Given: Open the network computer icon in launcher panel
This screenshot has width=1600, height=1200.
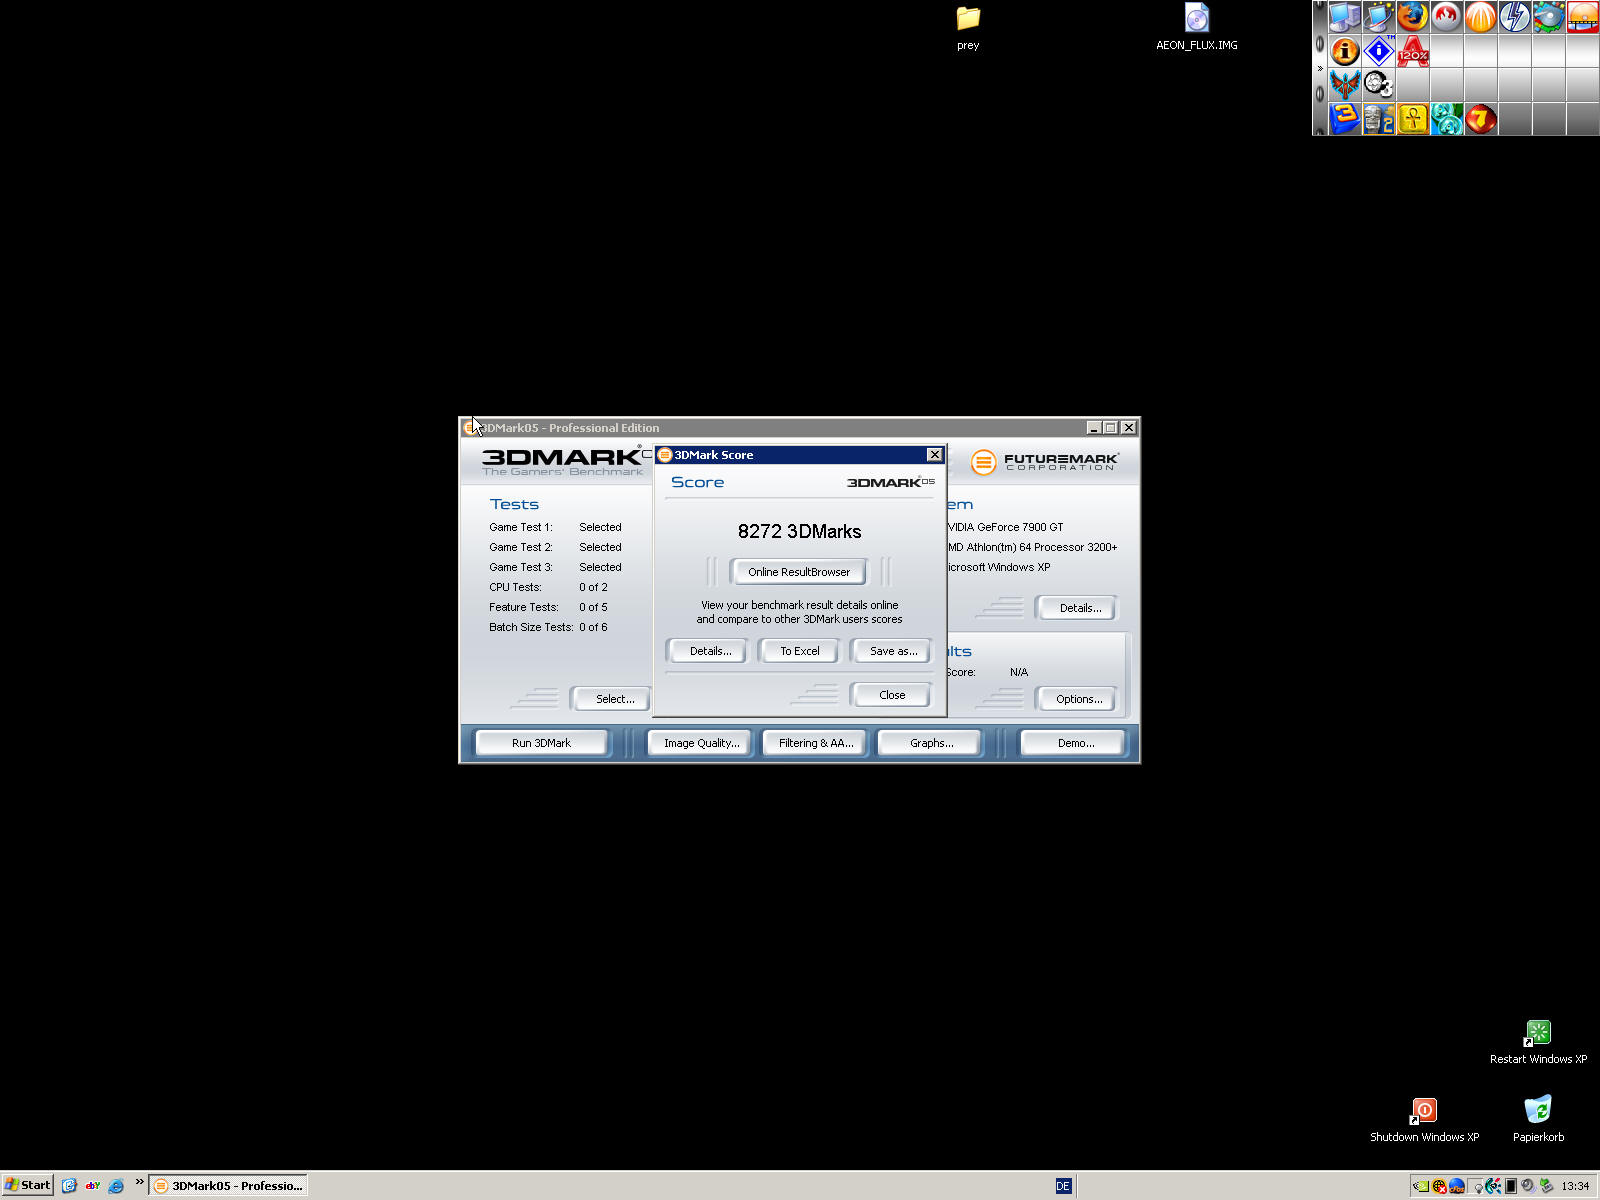Looking at the screenshot, I should tap(1379, 17).
